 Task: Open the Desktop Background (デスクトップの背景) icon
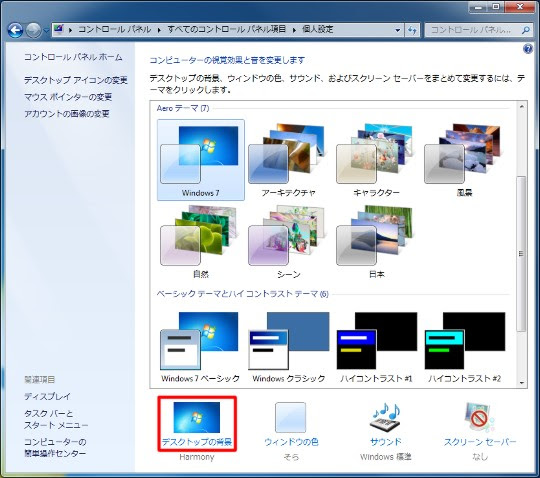tap(197, 424)
